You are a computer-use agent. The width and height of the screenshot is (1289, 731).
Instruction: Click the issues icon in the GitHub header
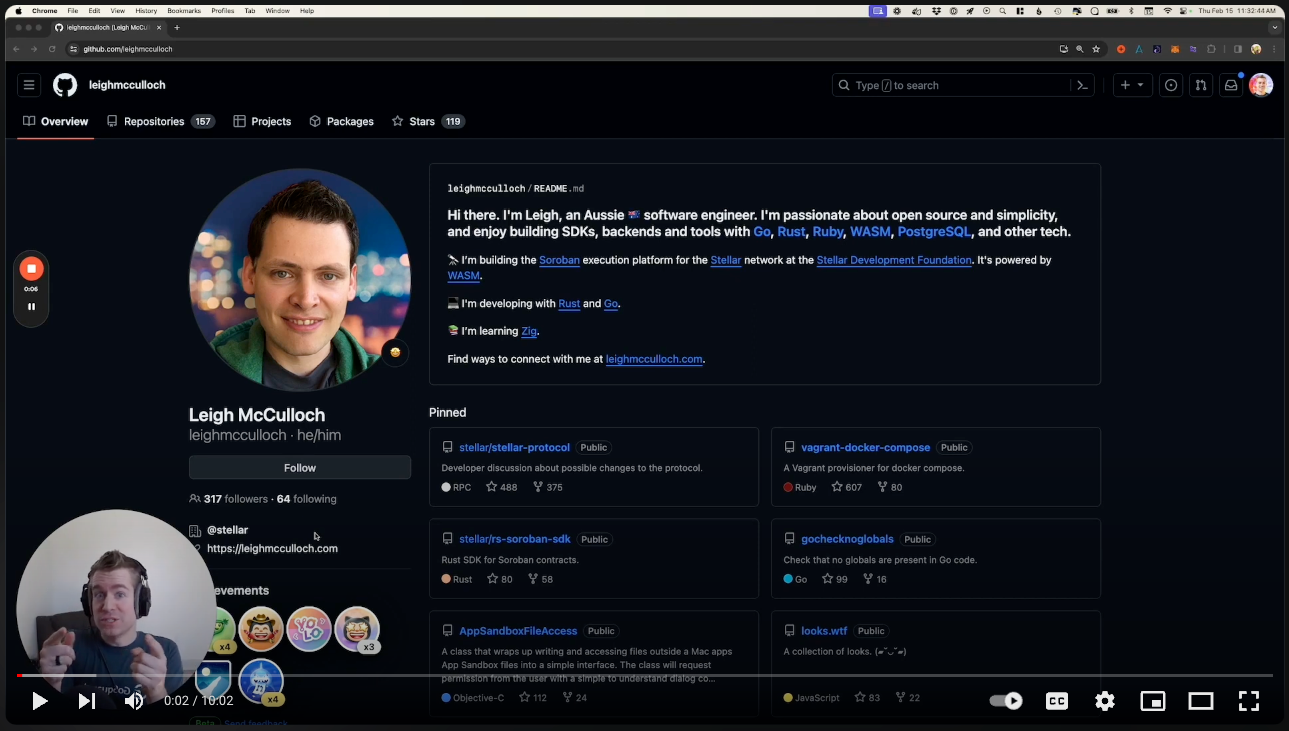coord(1170,85)
